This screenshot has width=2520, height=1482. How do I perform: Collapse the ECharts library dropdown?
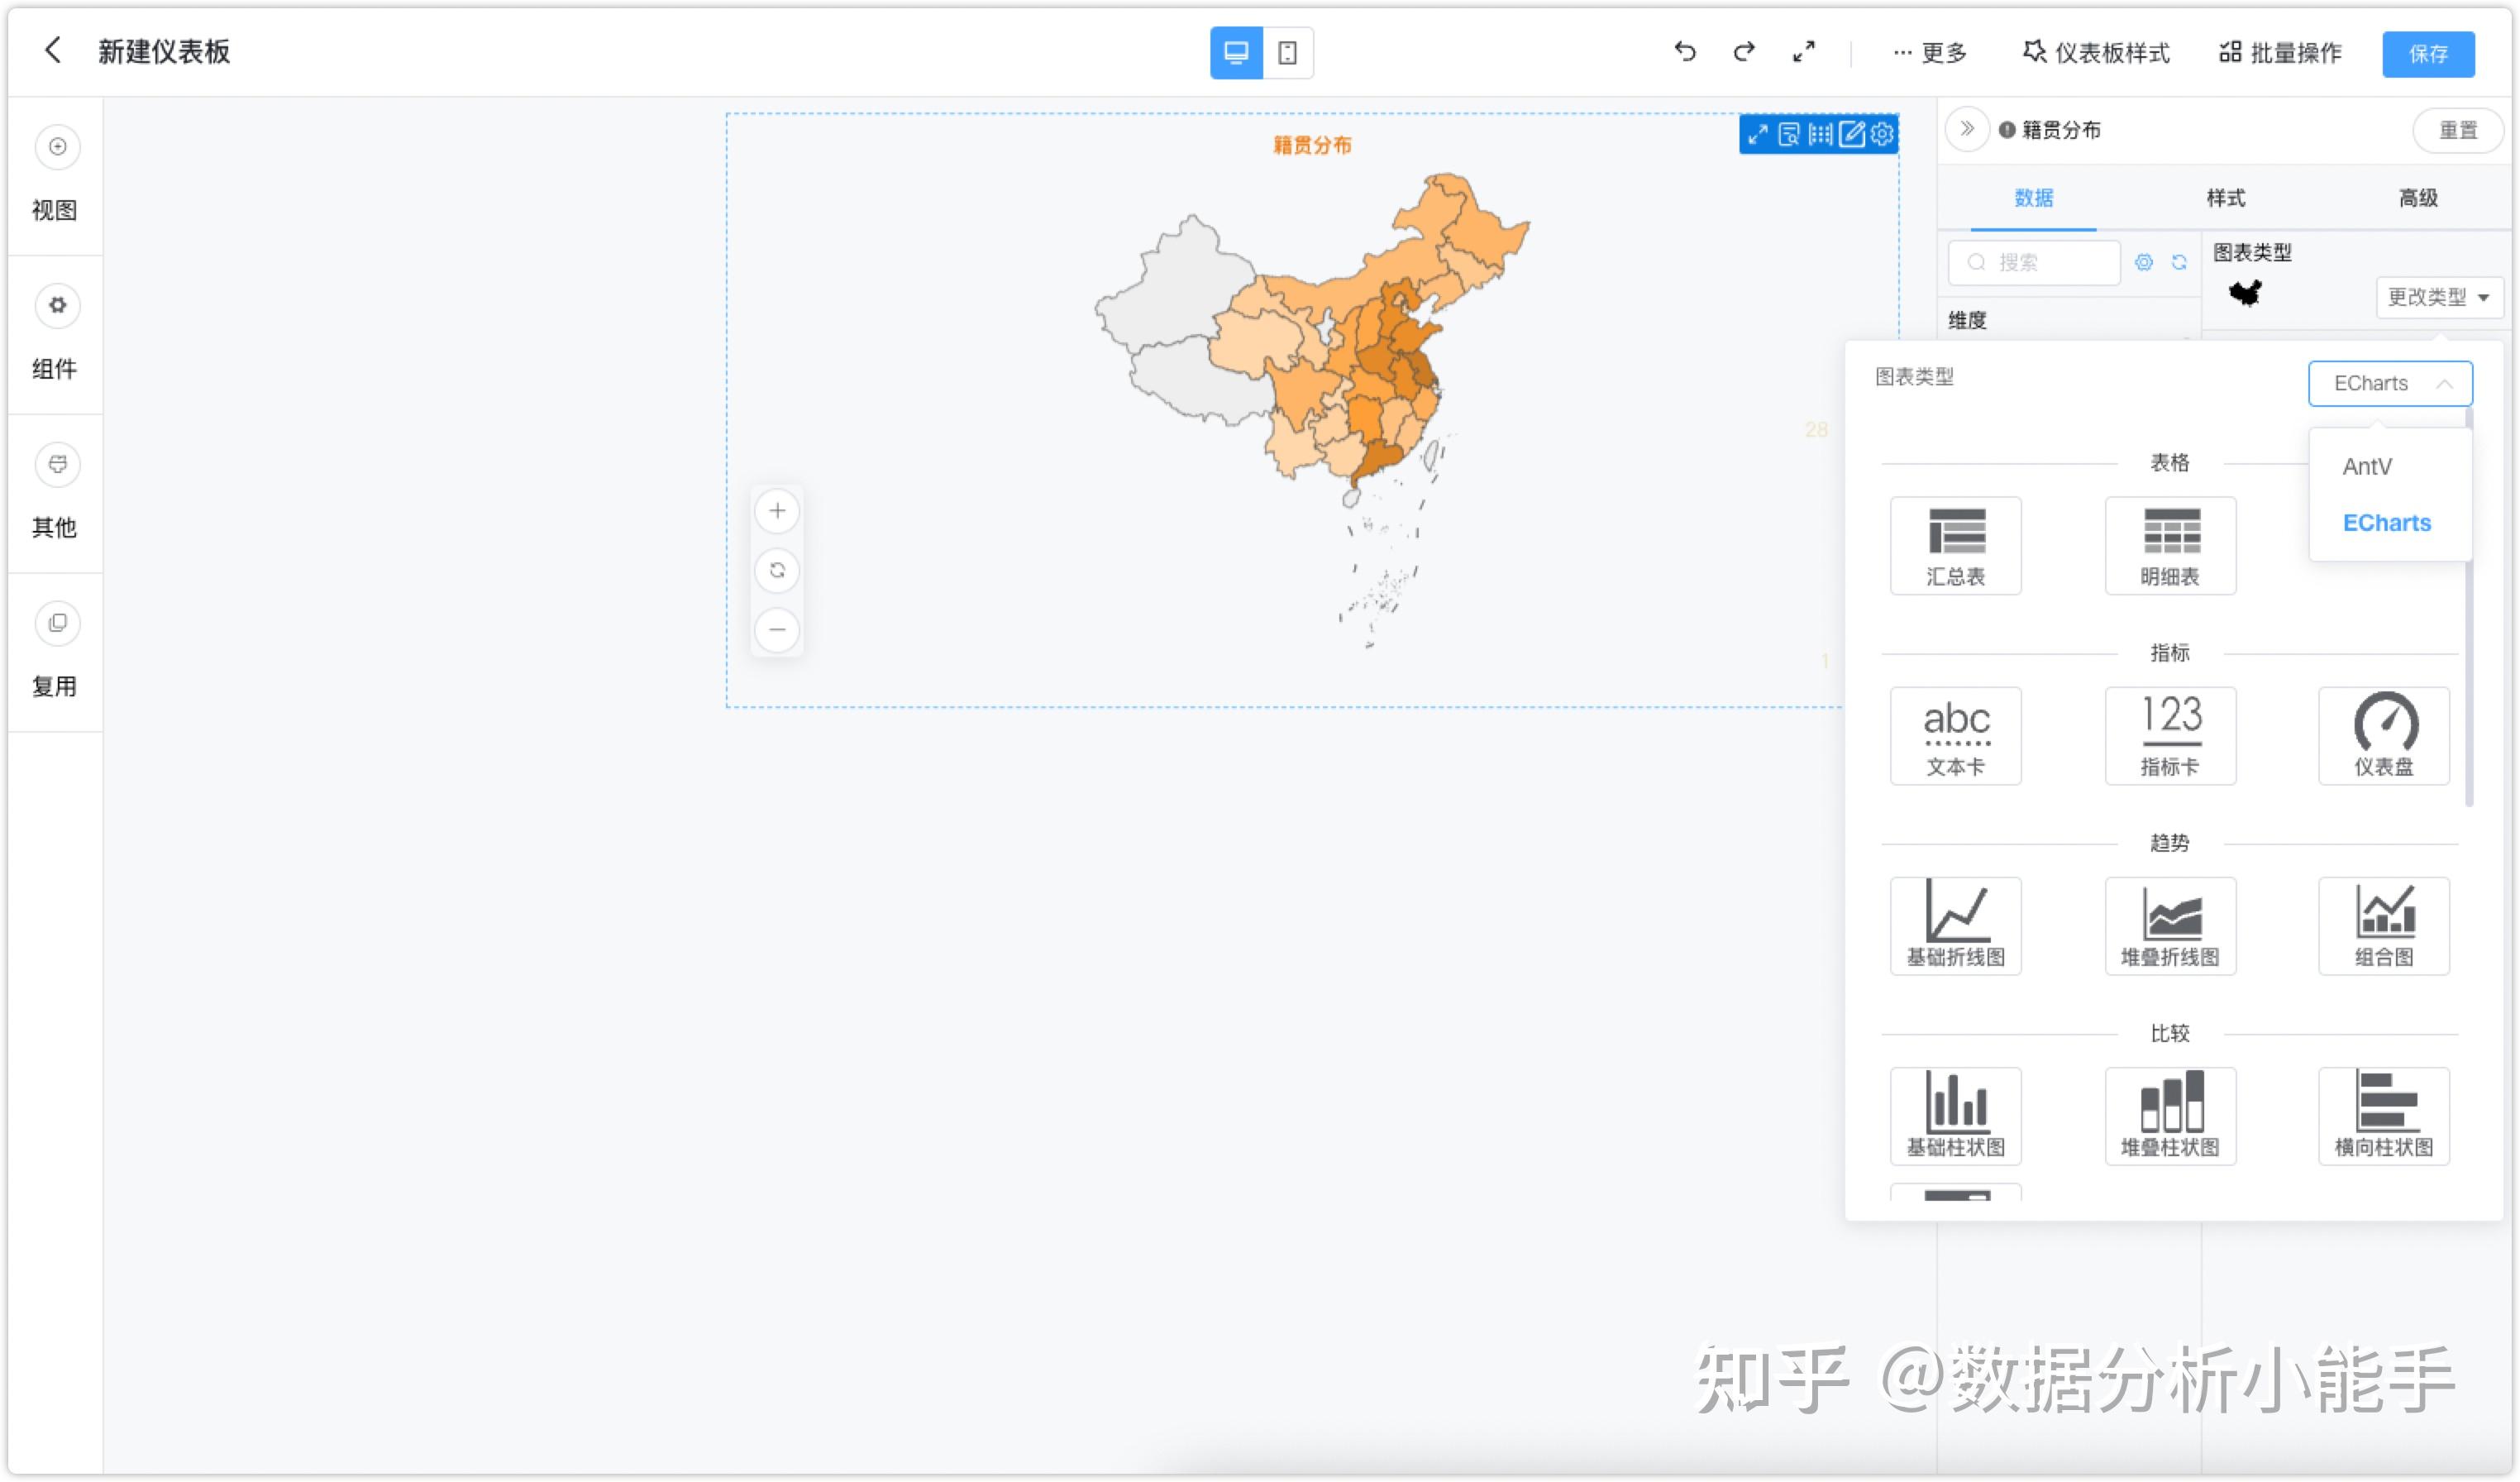tap(2389, 383)
